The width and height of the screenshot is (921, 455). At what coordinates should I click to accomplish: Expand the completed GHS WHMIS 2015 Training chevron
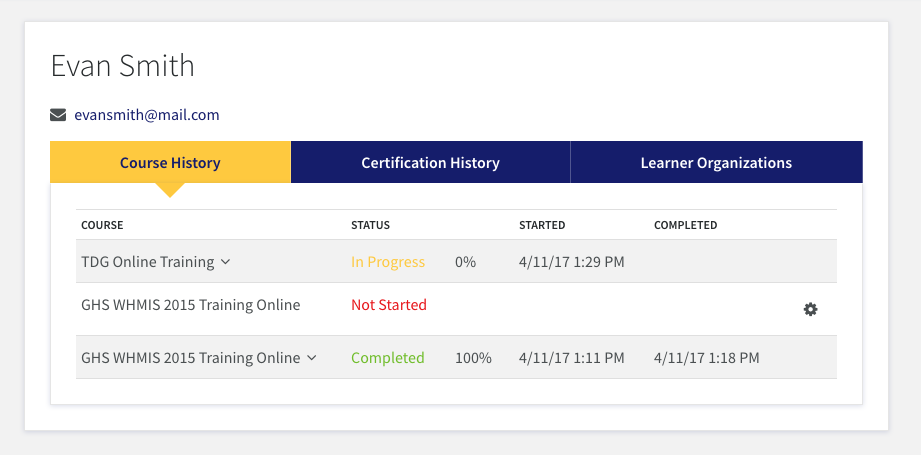(x=312, y=358)
